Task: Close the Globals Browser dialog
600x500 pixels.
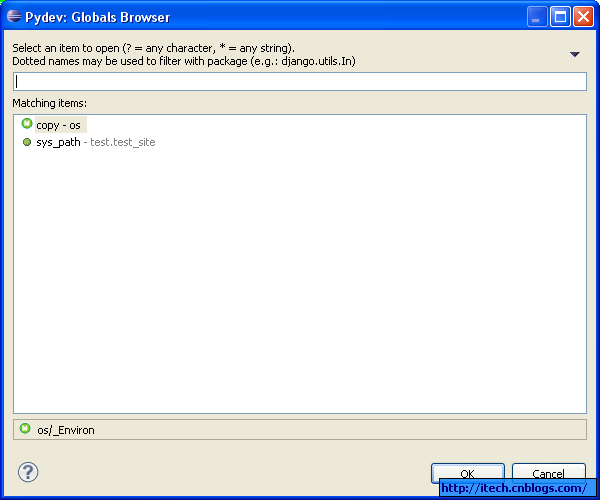Action: (583, 17)
